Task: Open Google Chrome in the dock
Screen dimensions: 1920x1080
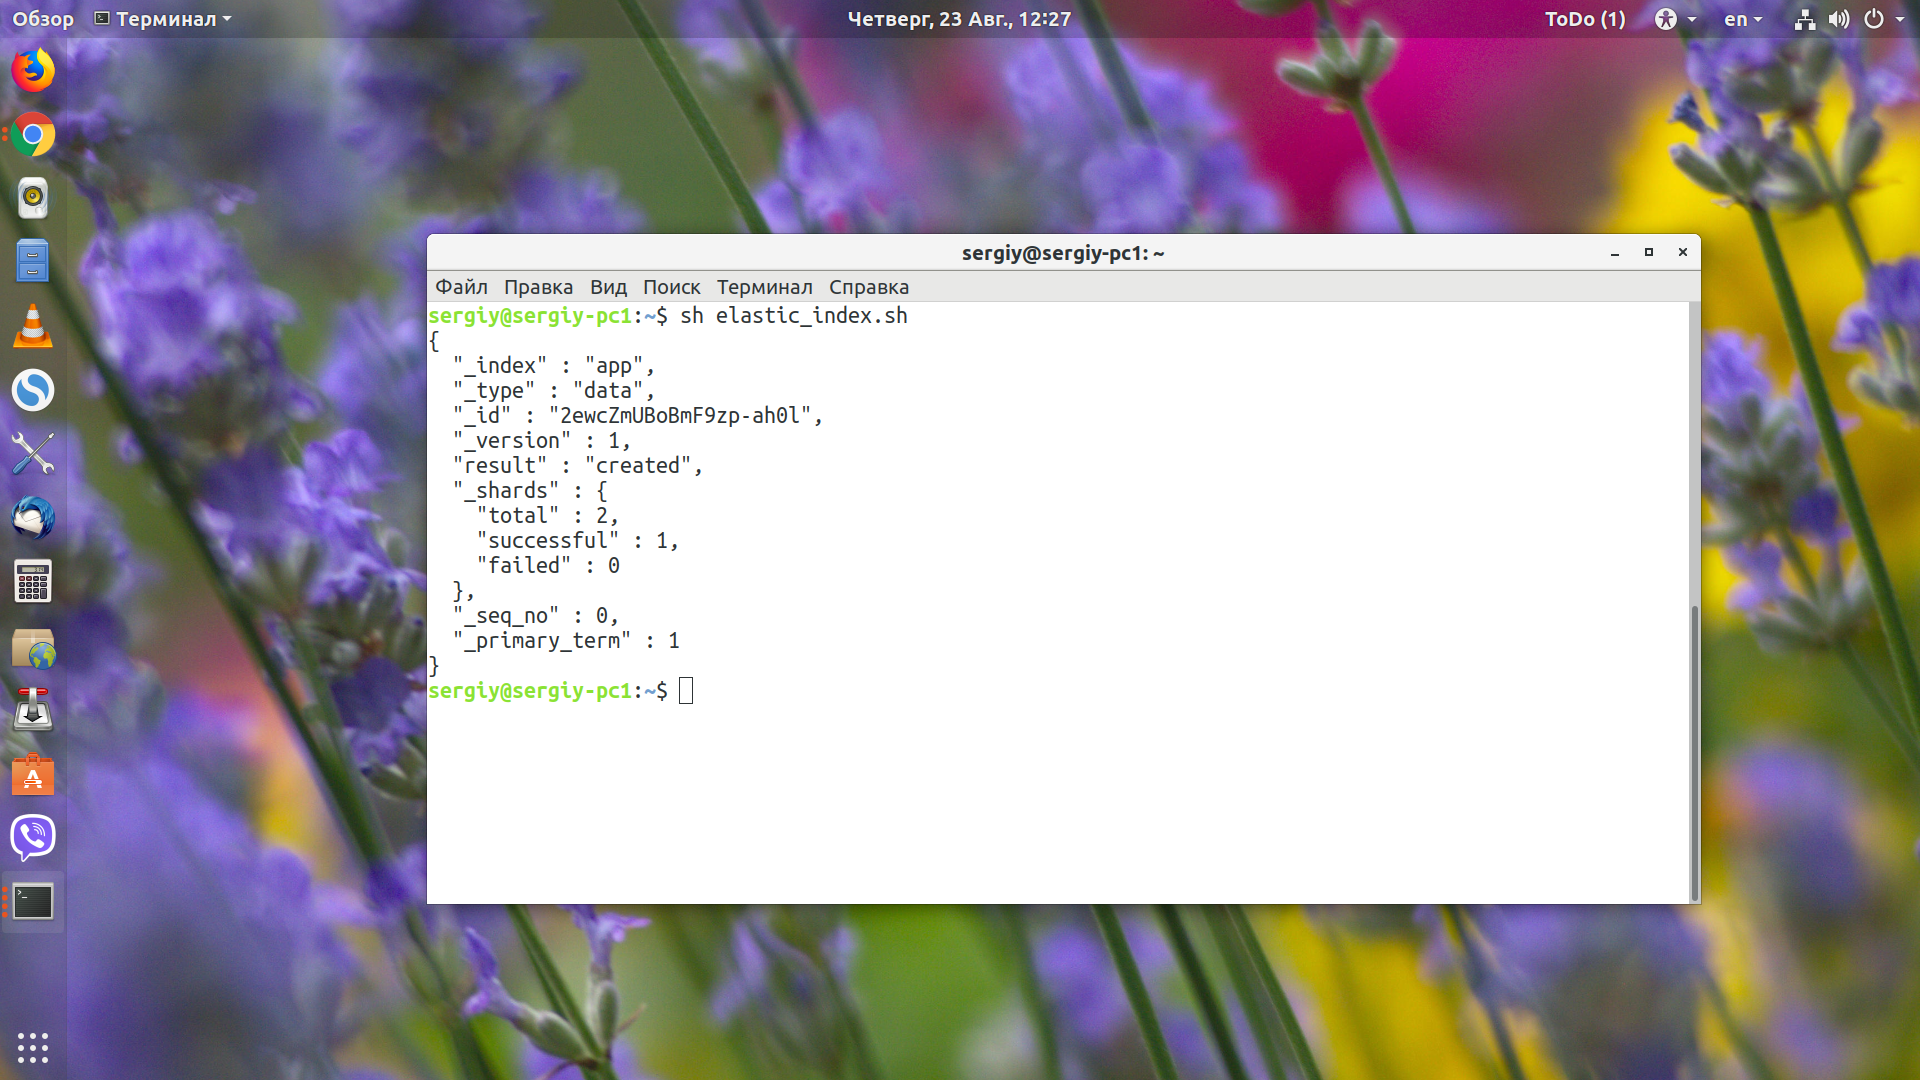Action: 33,135
